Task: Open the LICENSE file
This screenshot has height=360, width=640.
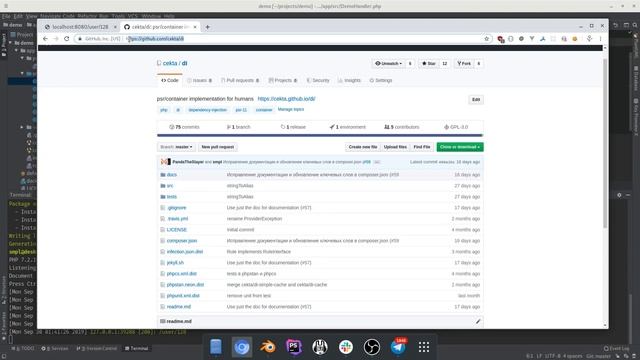Action: [177, 230]
